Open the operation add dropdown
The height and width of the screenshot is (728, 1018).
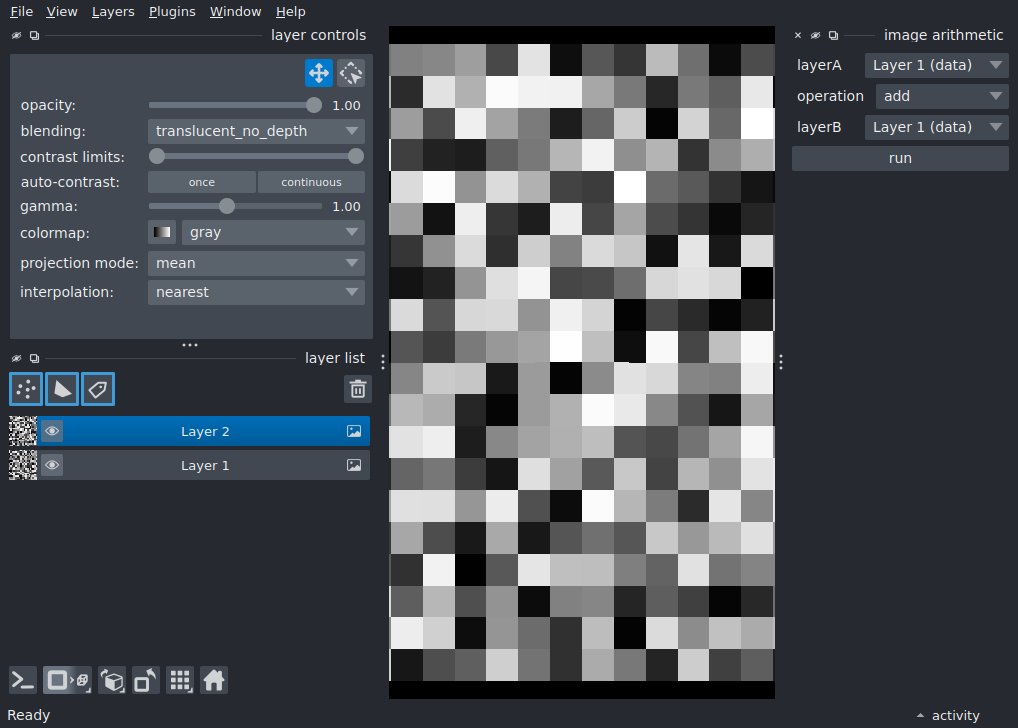pos(942,96)
